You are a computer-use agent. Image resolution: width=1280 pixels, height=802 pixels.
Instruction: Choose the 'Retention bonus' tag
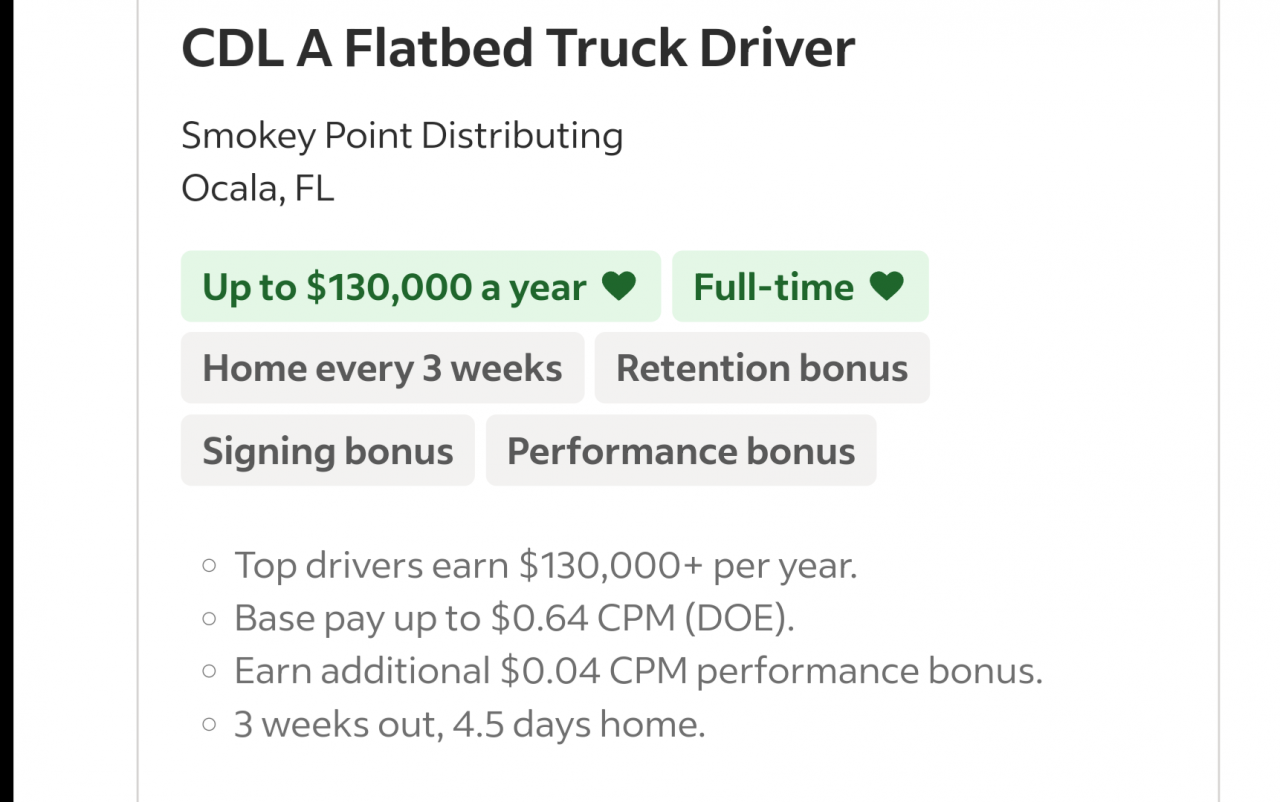click(762, 368)
